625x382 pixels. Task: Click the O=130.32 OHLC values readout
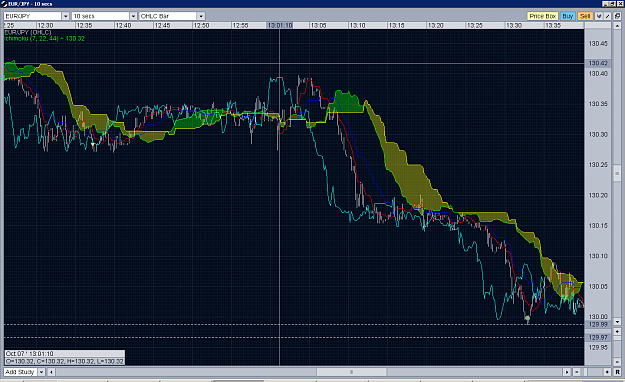click(65, 361)
